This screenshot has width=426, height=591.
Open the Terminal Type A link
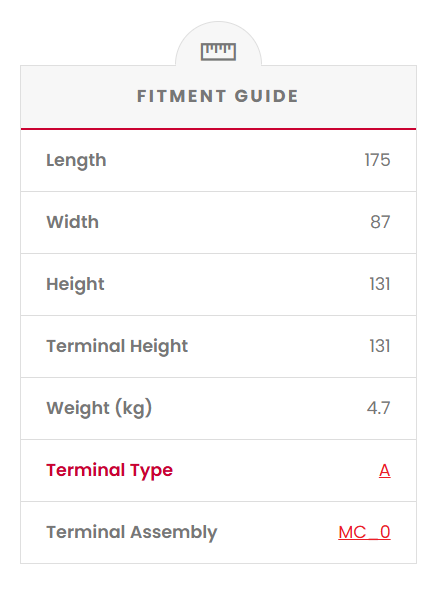[x=385, y=470]
